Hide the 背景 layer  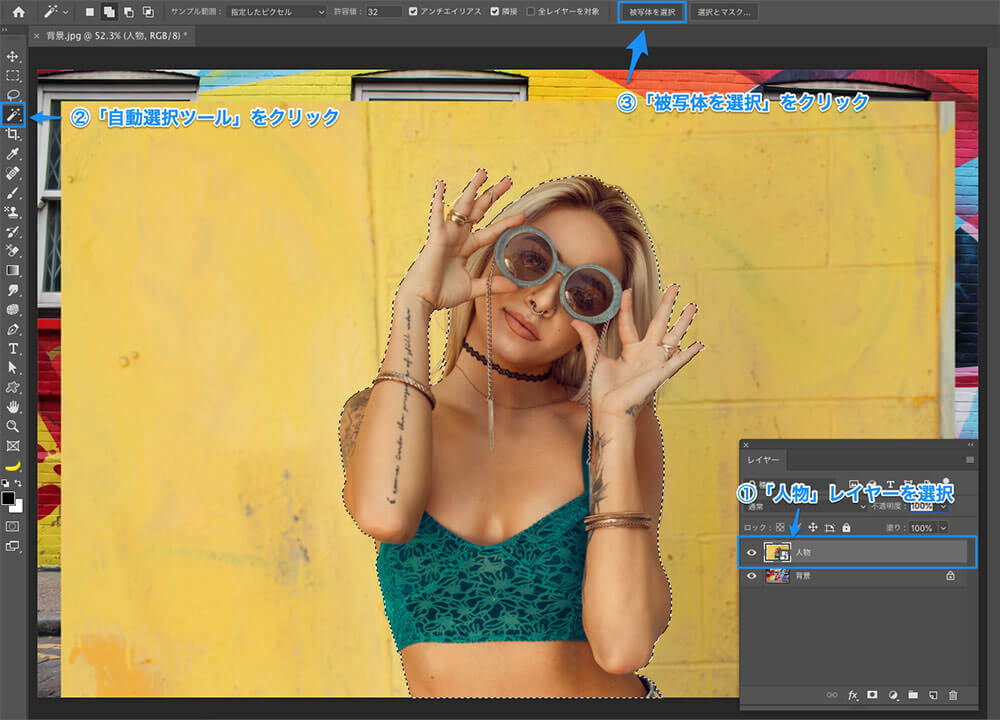[751, 576]
